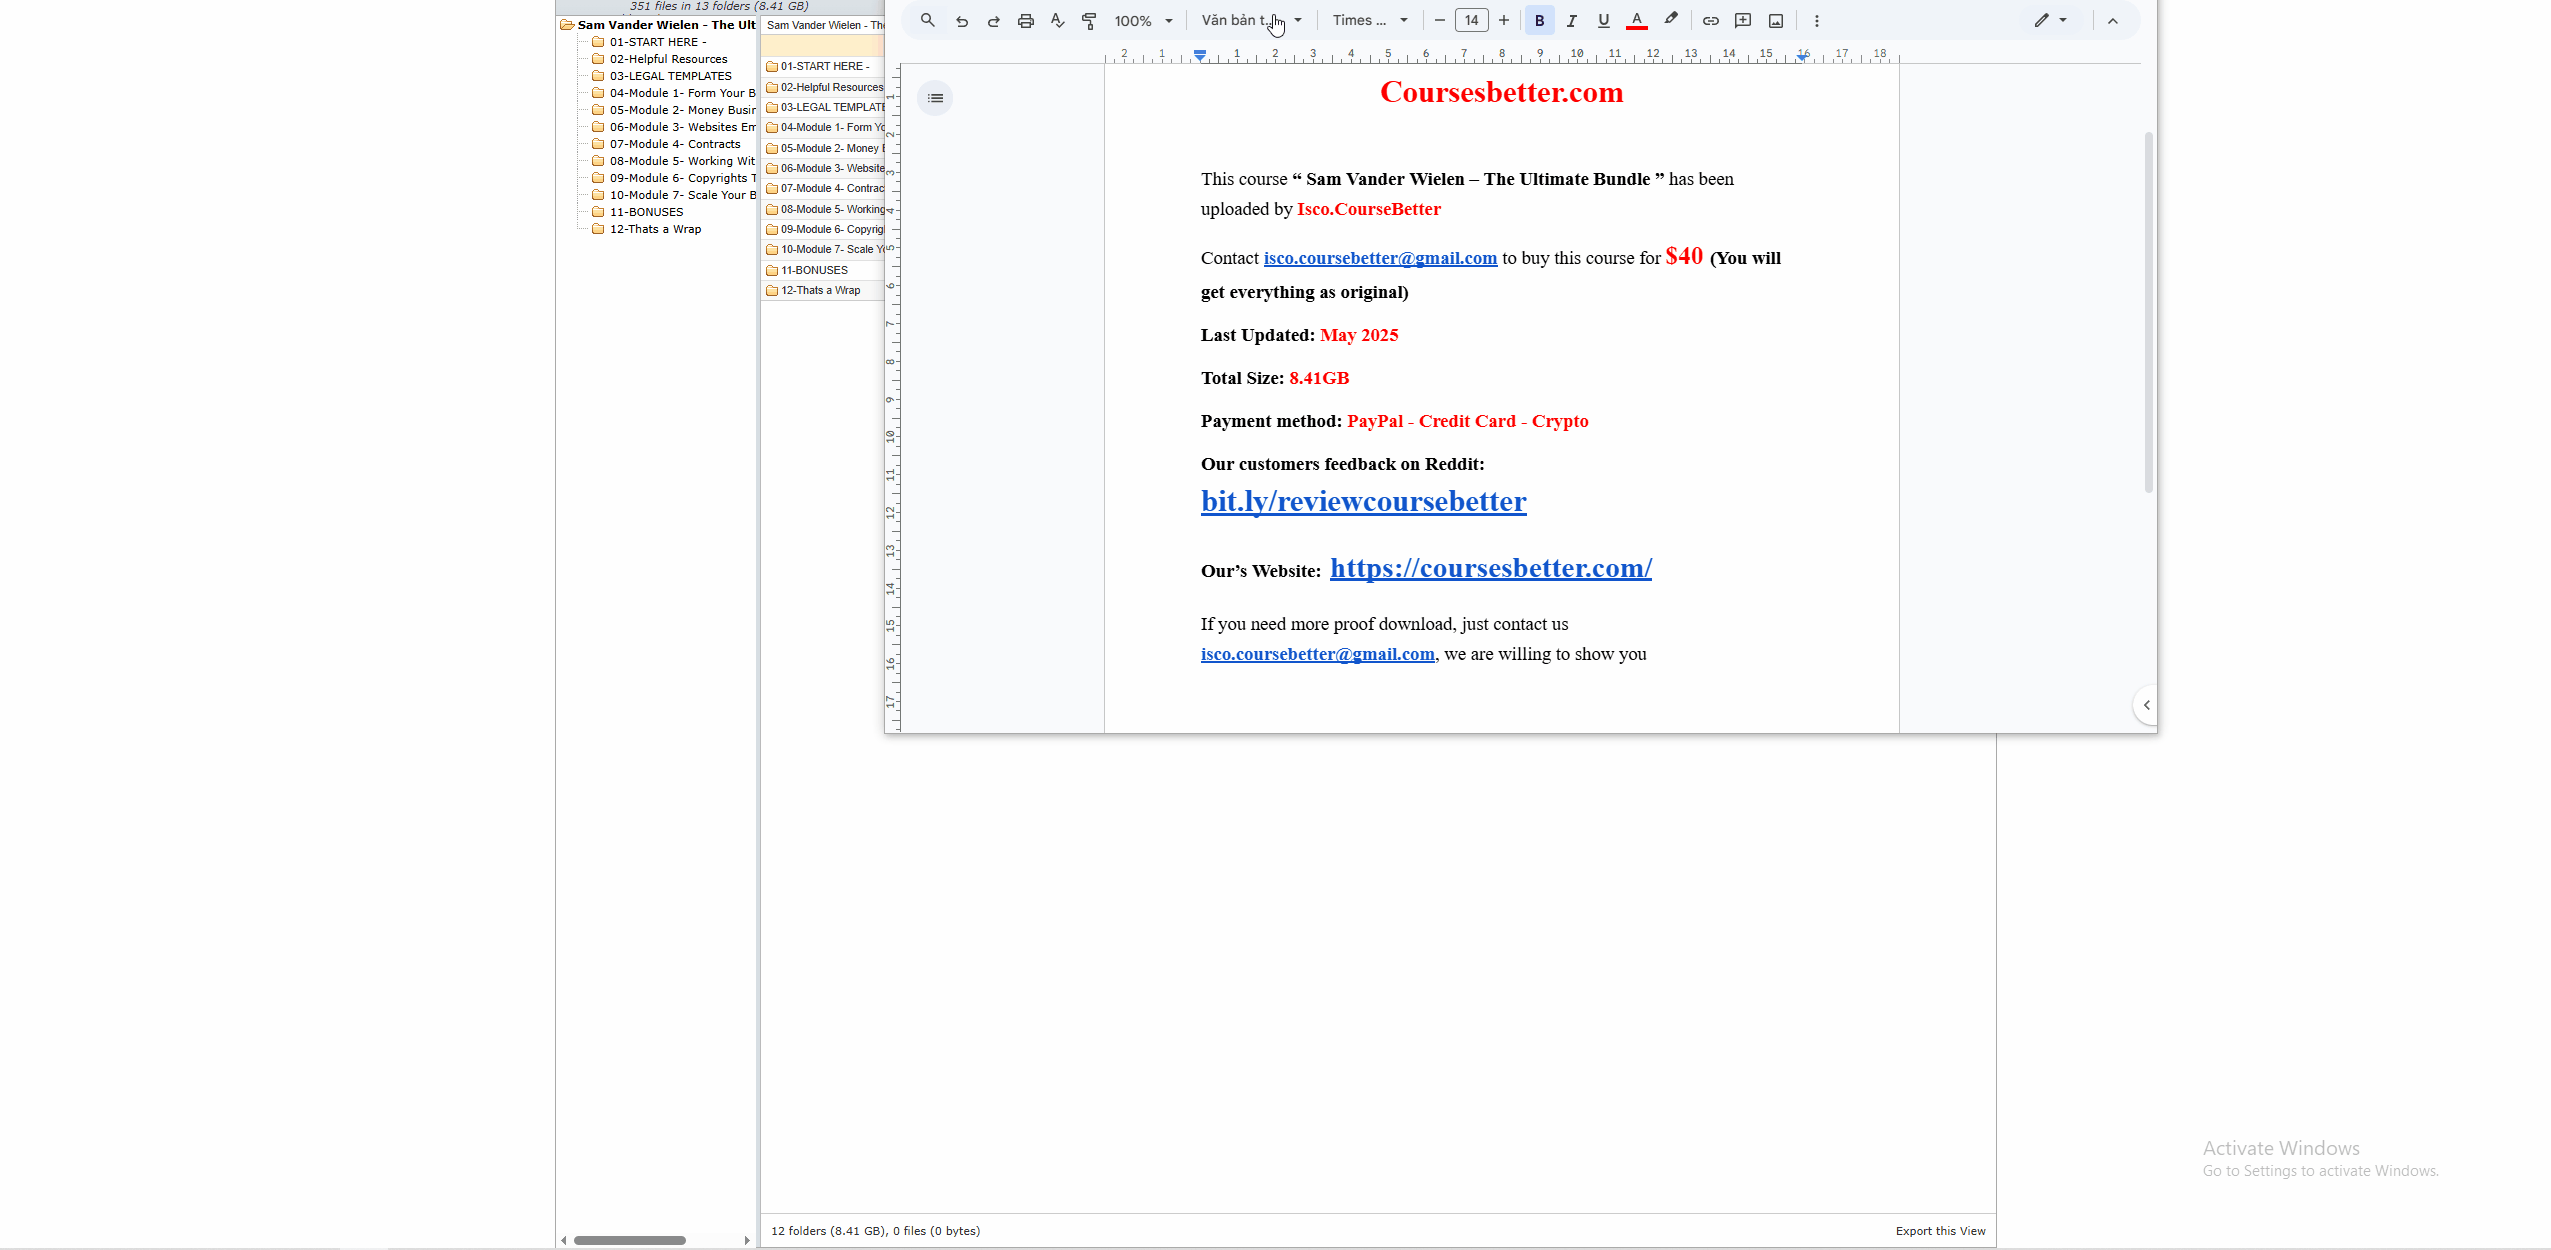Click the undo arrow icon
Screen dimensions: 2551x1250
961,20
